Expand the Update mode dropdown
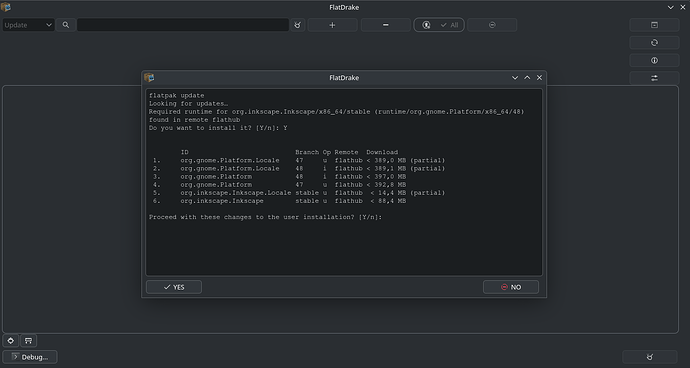Screen dimensions: 690x368 29,25
